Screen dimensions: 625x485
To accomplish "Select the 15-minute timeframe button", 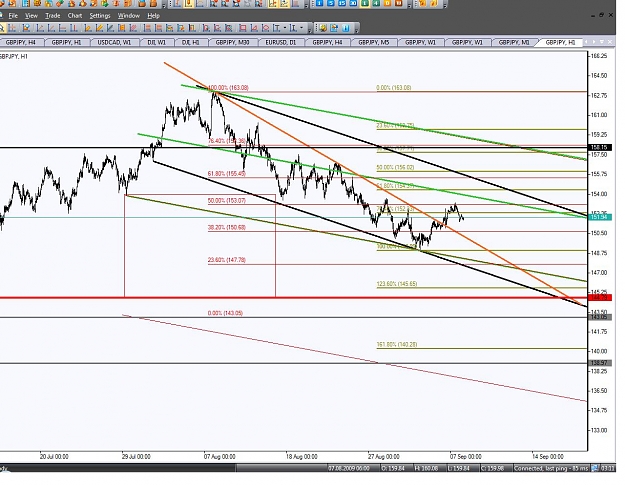I will pos(342,3).
